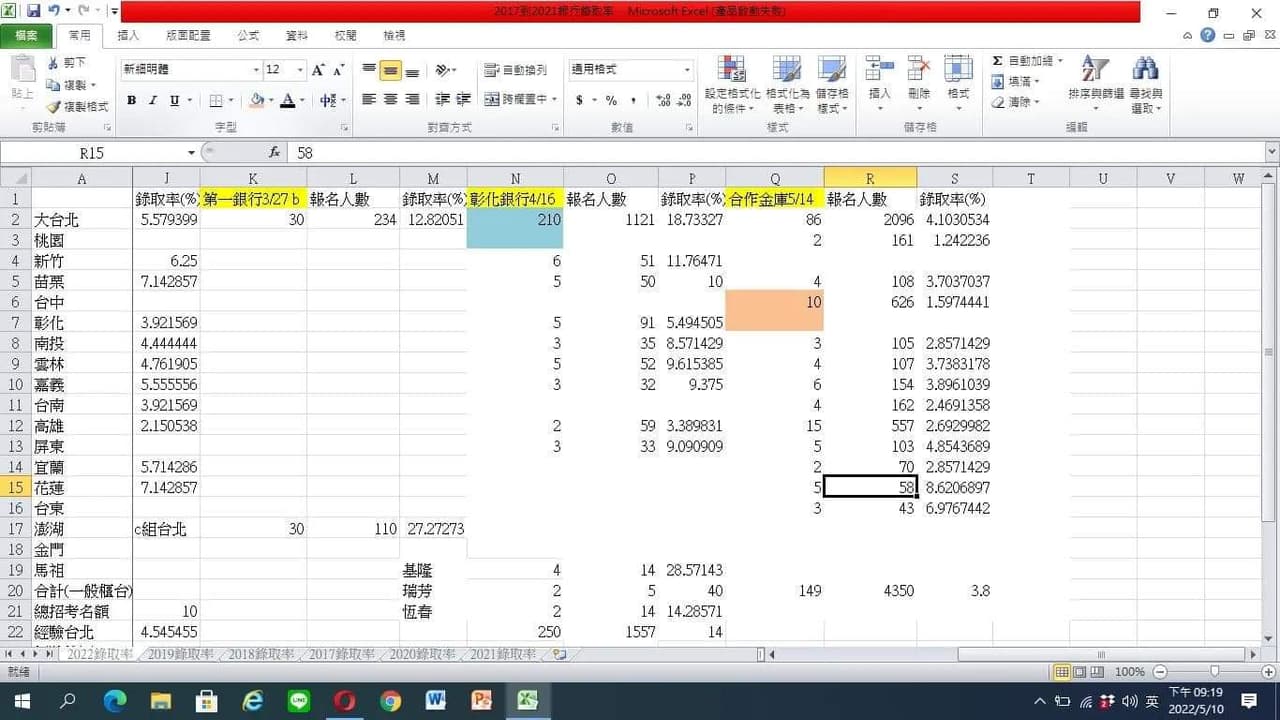Apply bold formatting with B button
Screen dimensions: 1280x720
pyautogui.click(x=131, y=100)
